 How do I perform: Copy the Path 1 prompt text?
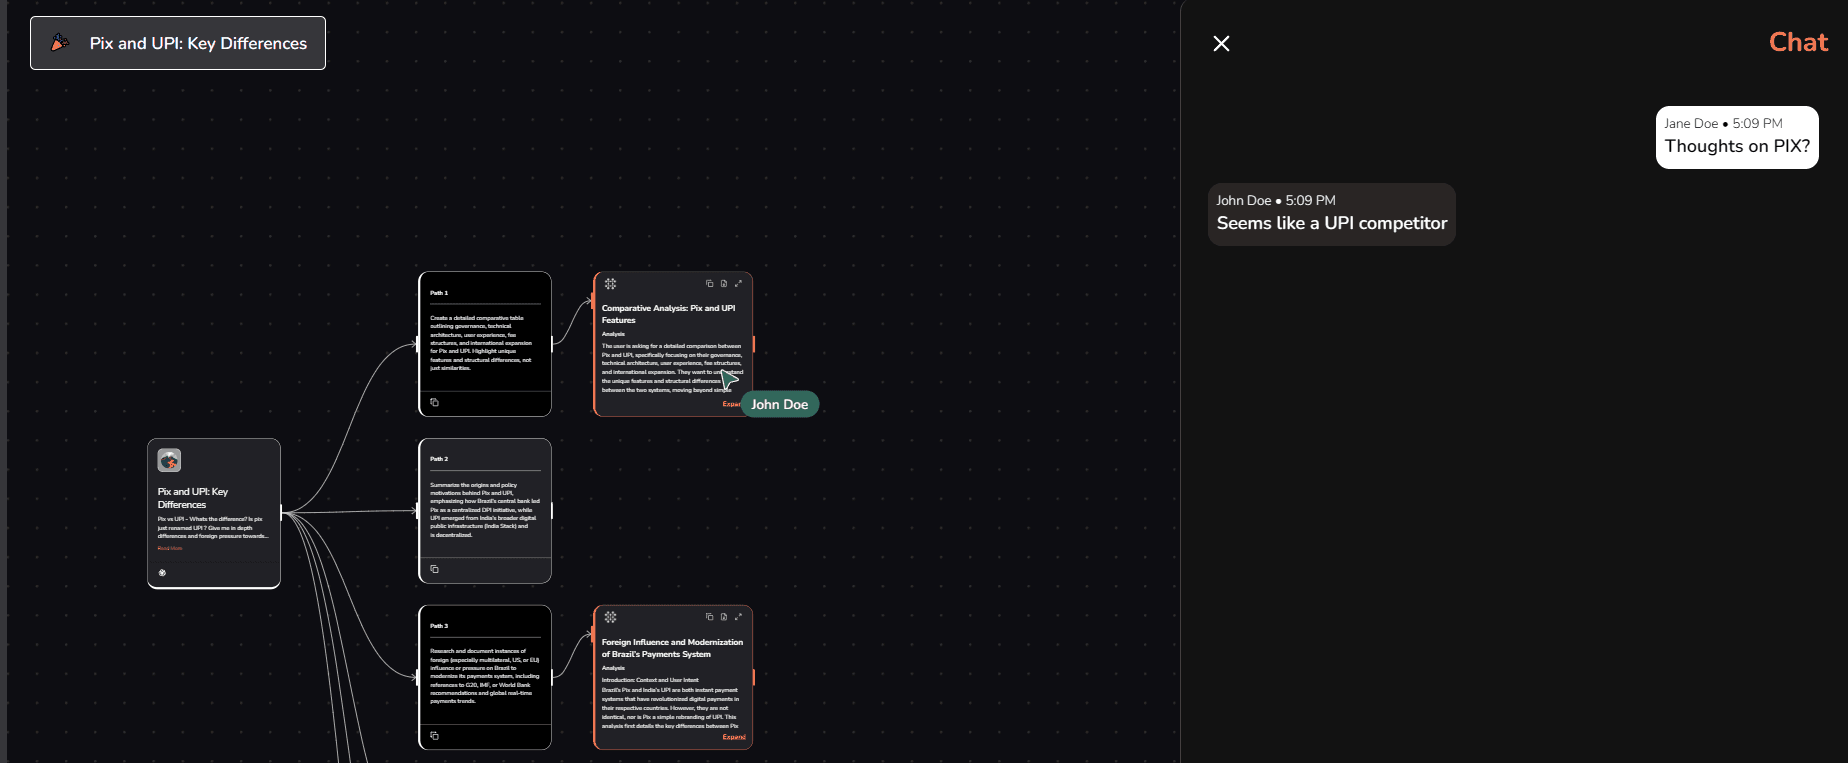(x=434, y=402)
